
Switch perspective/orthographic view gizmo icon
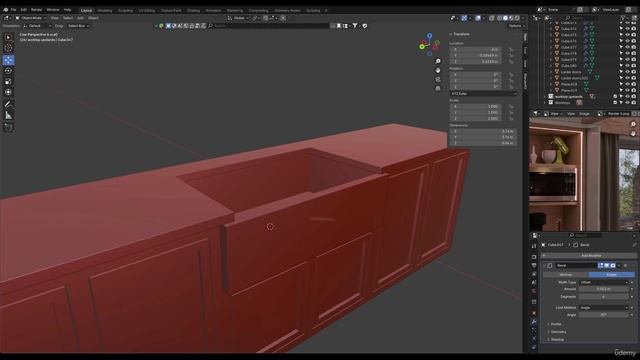[x=438, y=89]
